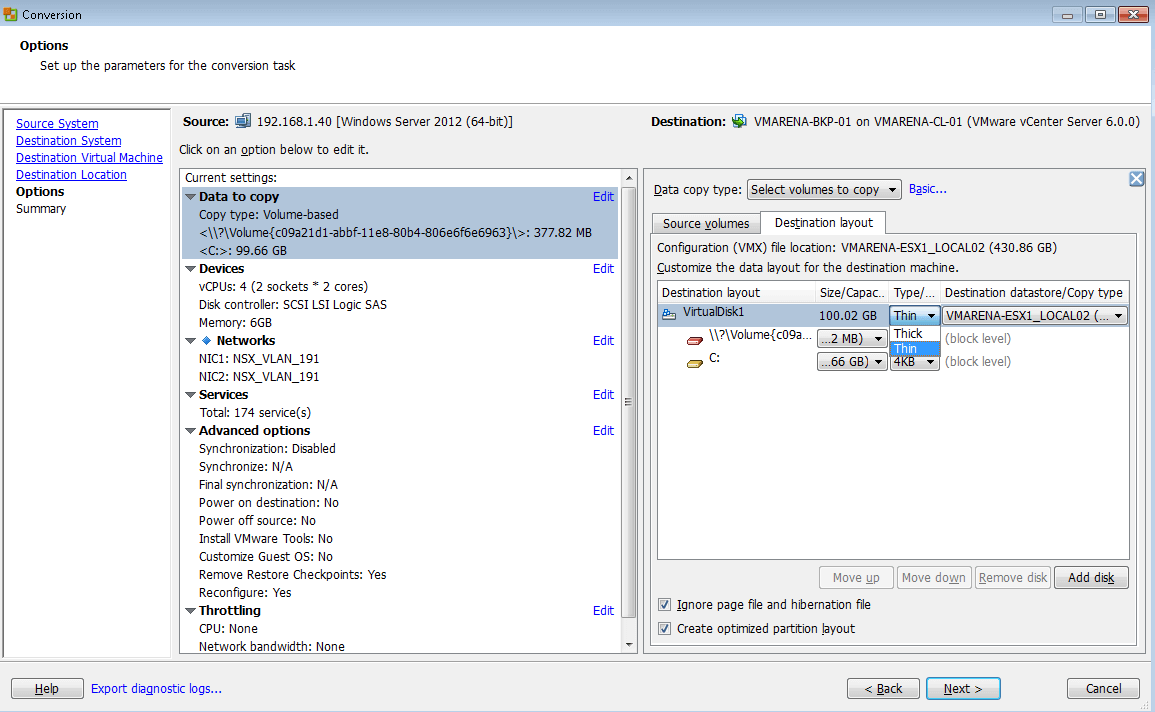Open the system volume size dropdown
The image size is (1155, 712).
[x=852, y=339]
